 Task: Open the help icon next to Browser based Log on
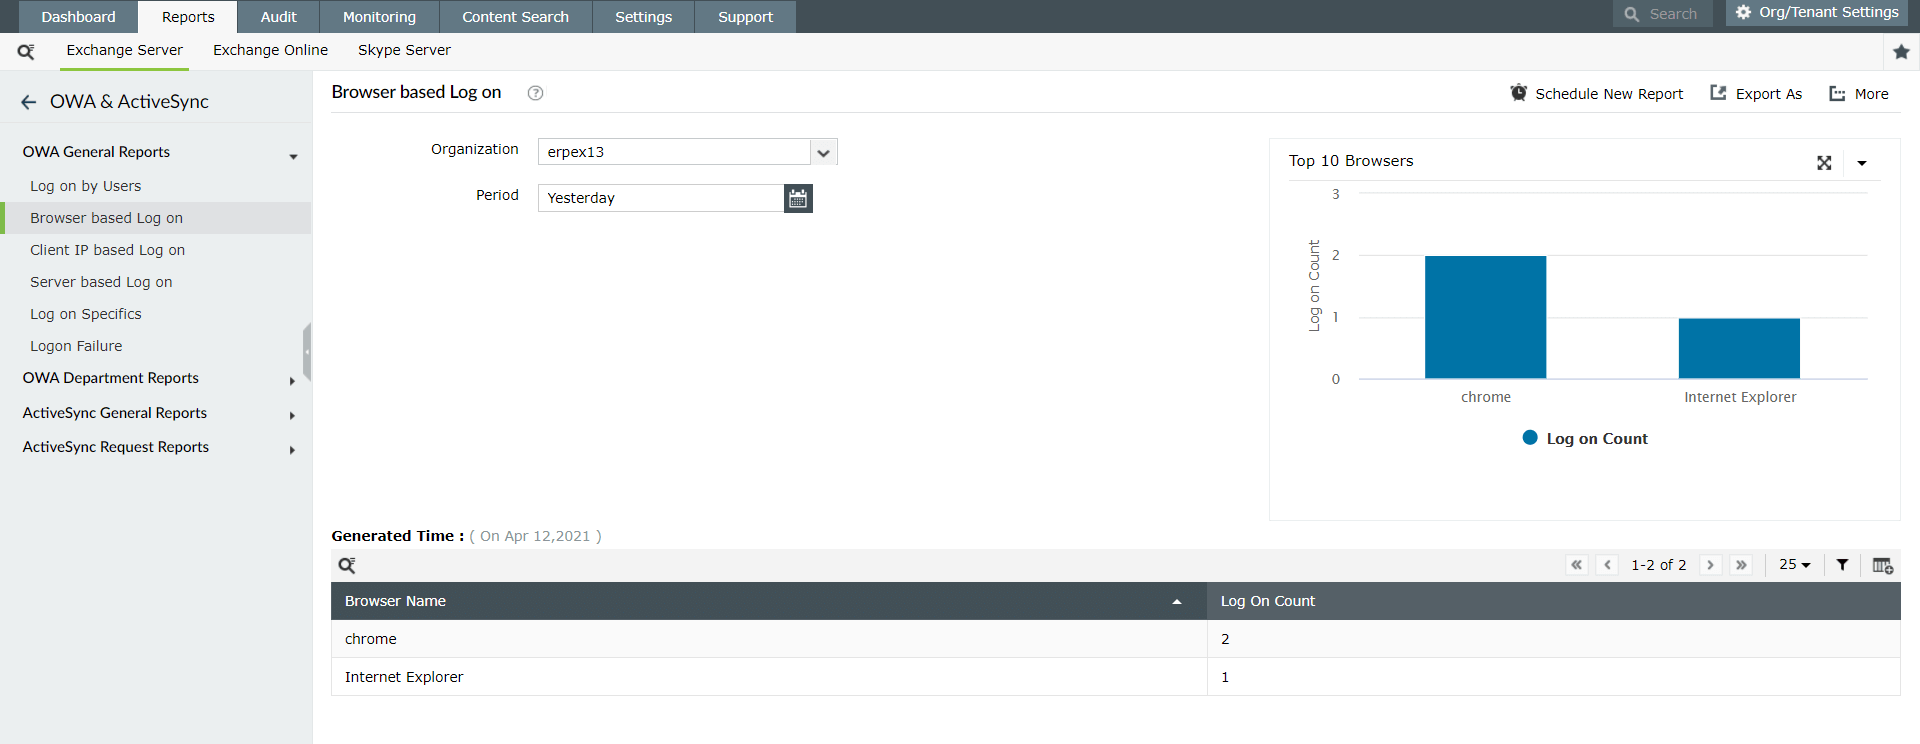(535, 93)
